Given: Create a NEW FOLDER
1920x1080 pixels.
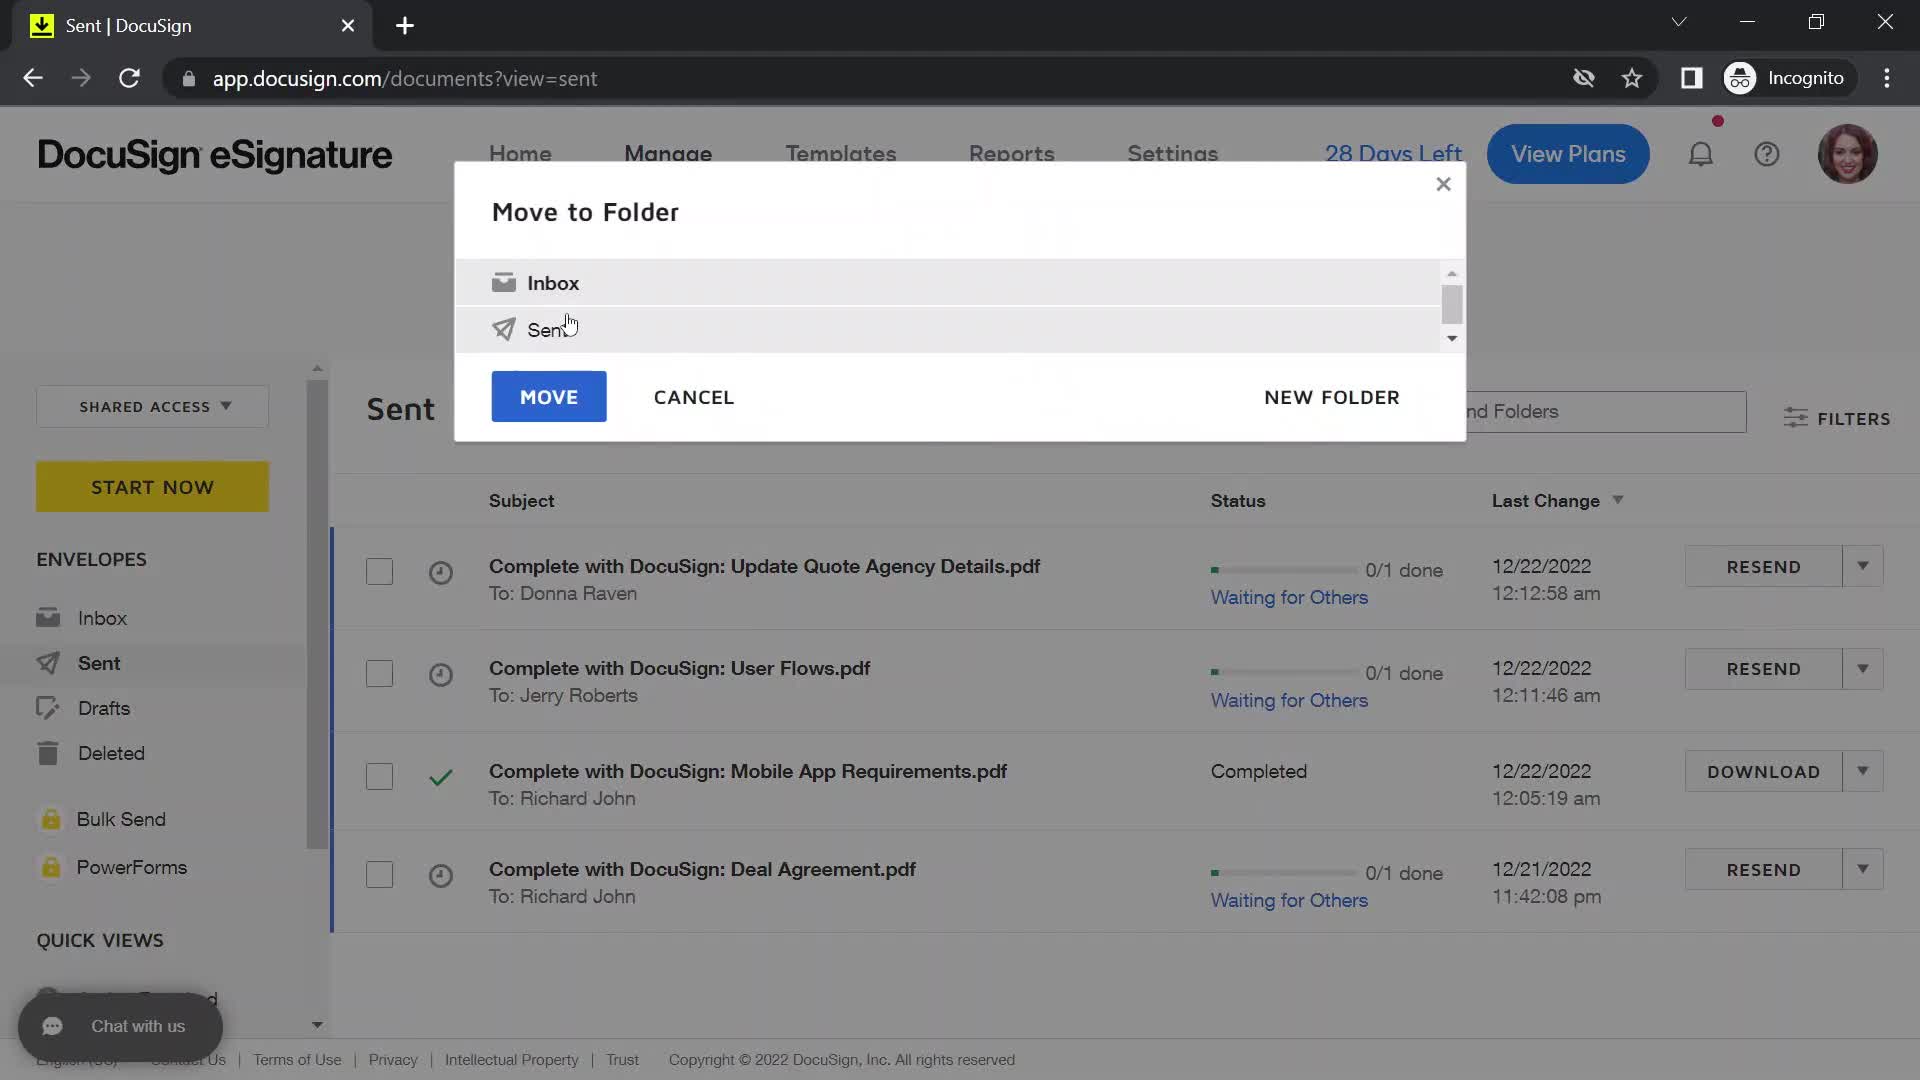Looking at the screenshot, I should (x=1331, y=397).
